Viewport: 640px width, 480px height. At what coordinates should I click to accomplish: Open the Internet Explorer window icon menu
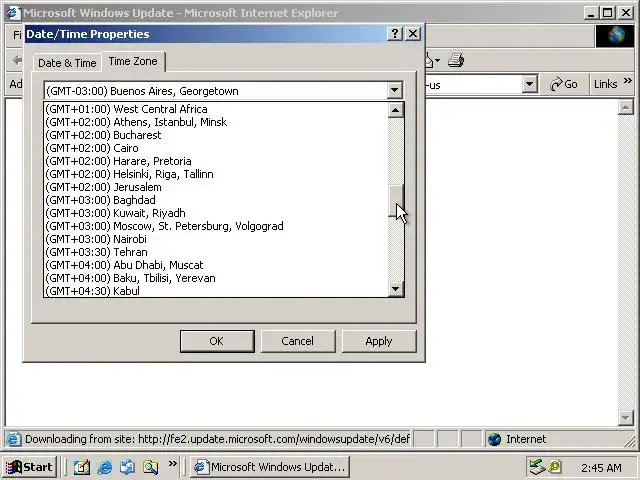(13, 13)
